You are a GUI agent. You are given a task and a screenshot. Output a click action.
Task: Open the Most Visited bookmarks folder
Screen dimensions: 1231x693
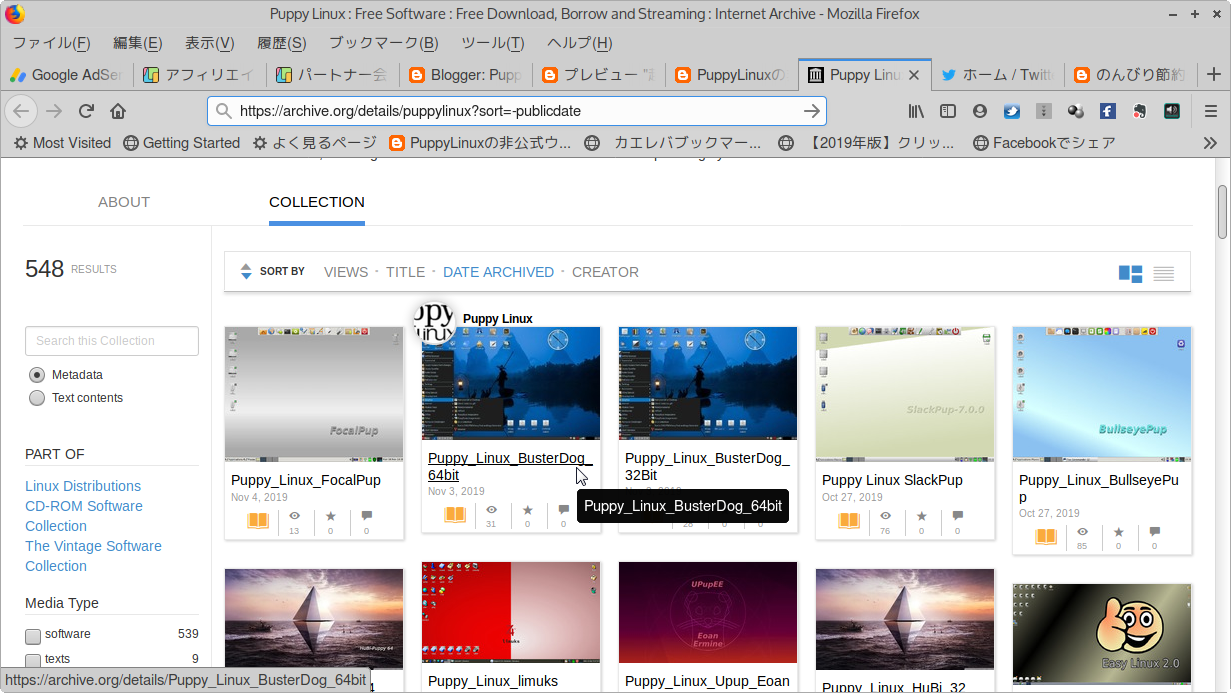pyautogui.click(x=62, y=143)
